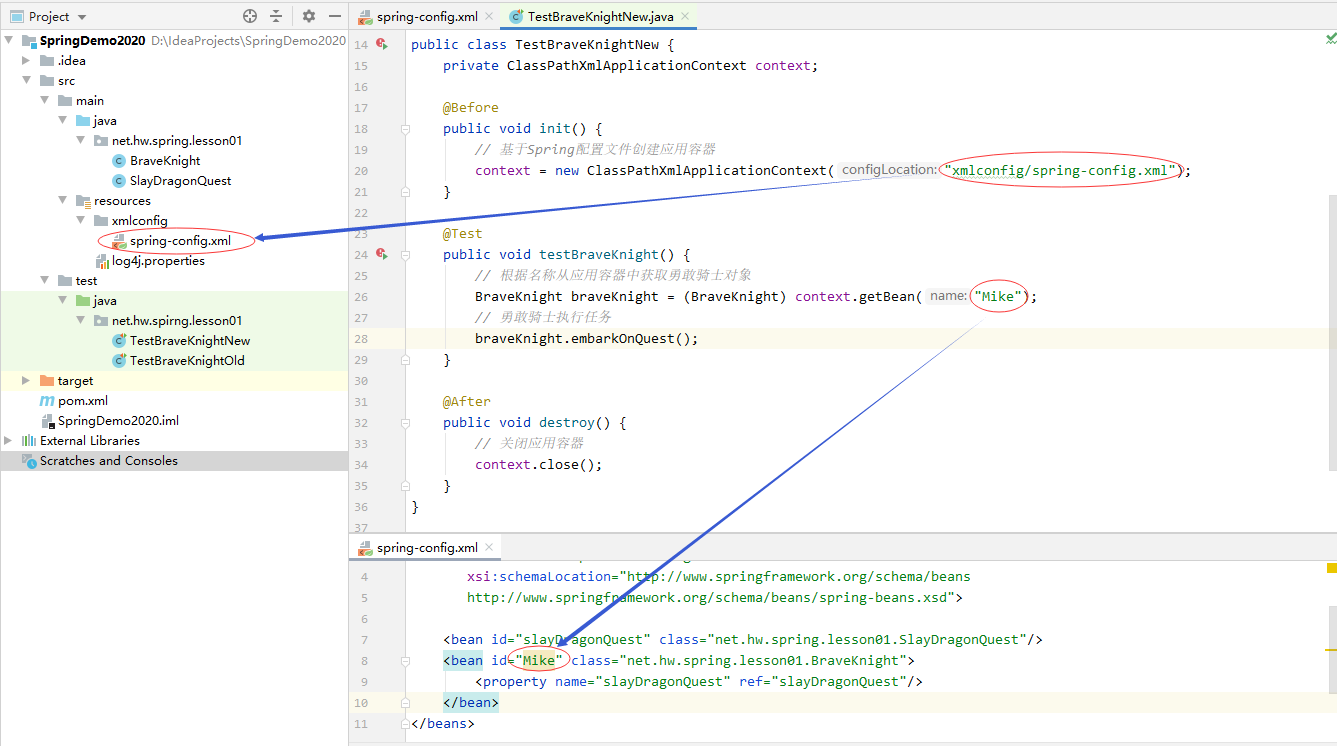This screenshot has width=1337, height=746.
Task: Click "Mike" string in getBean call
Action: pyautogui.click(x=1000, y=297)
